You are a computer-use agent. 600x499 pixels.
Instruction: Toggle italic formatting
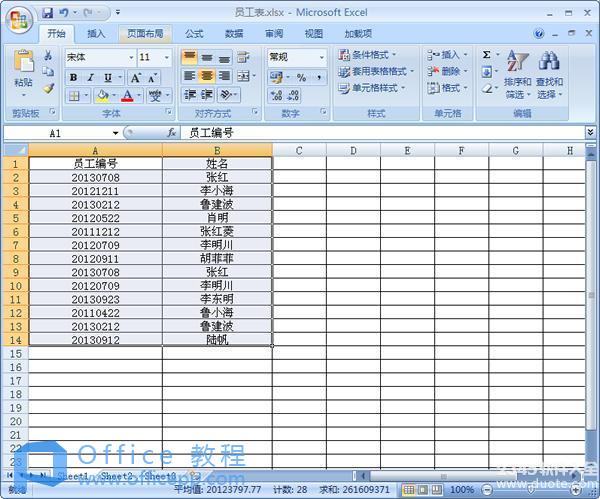[x=90, y=77]
